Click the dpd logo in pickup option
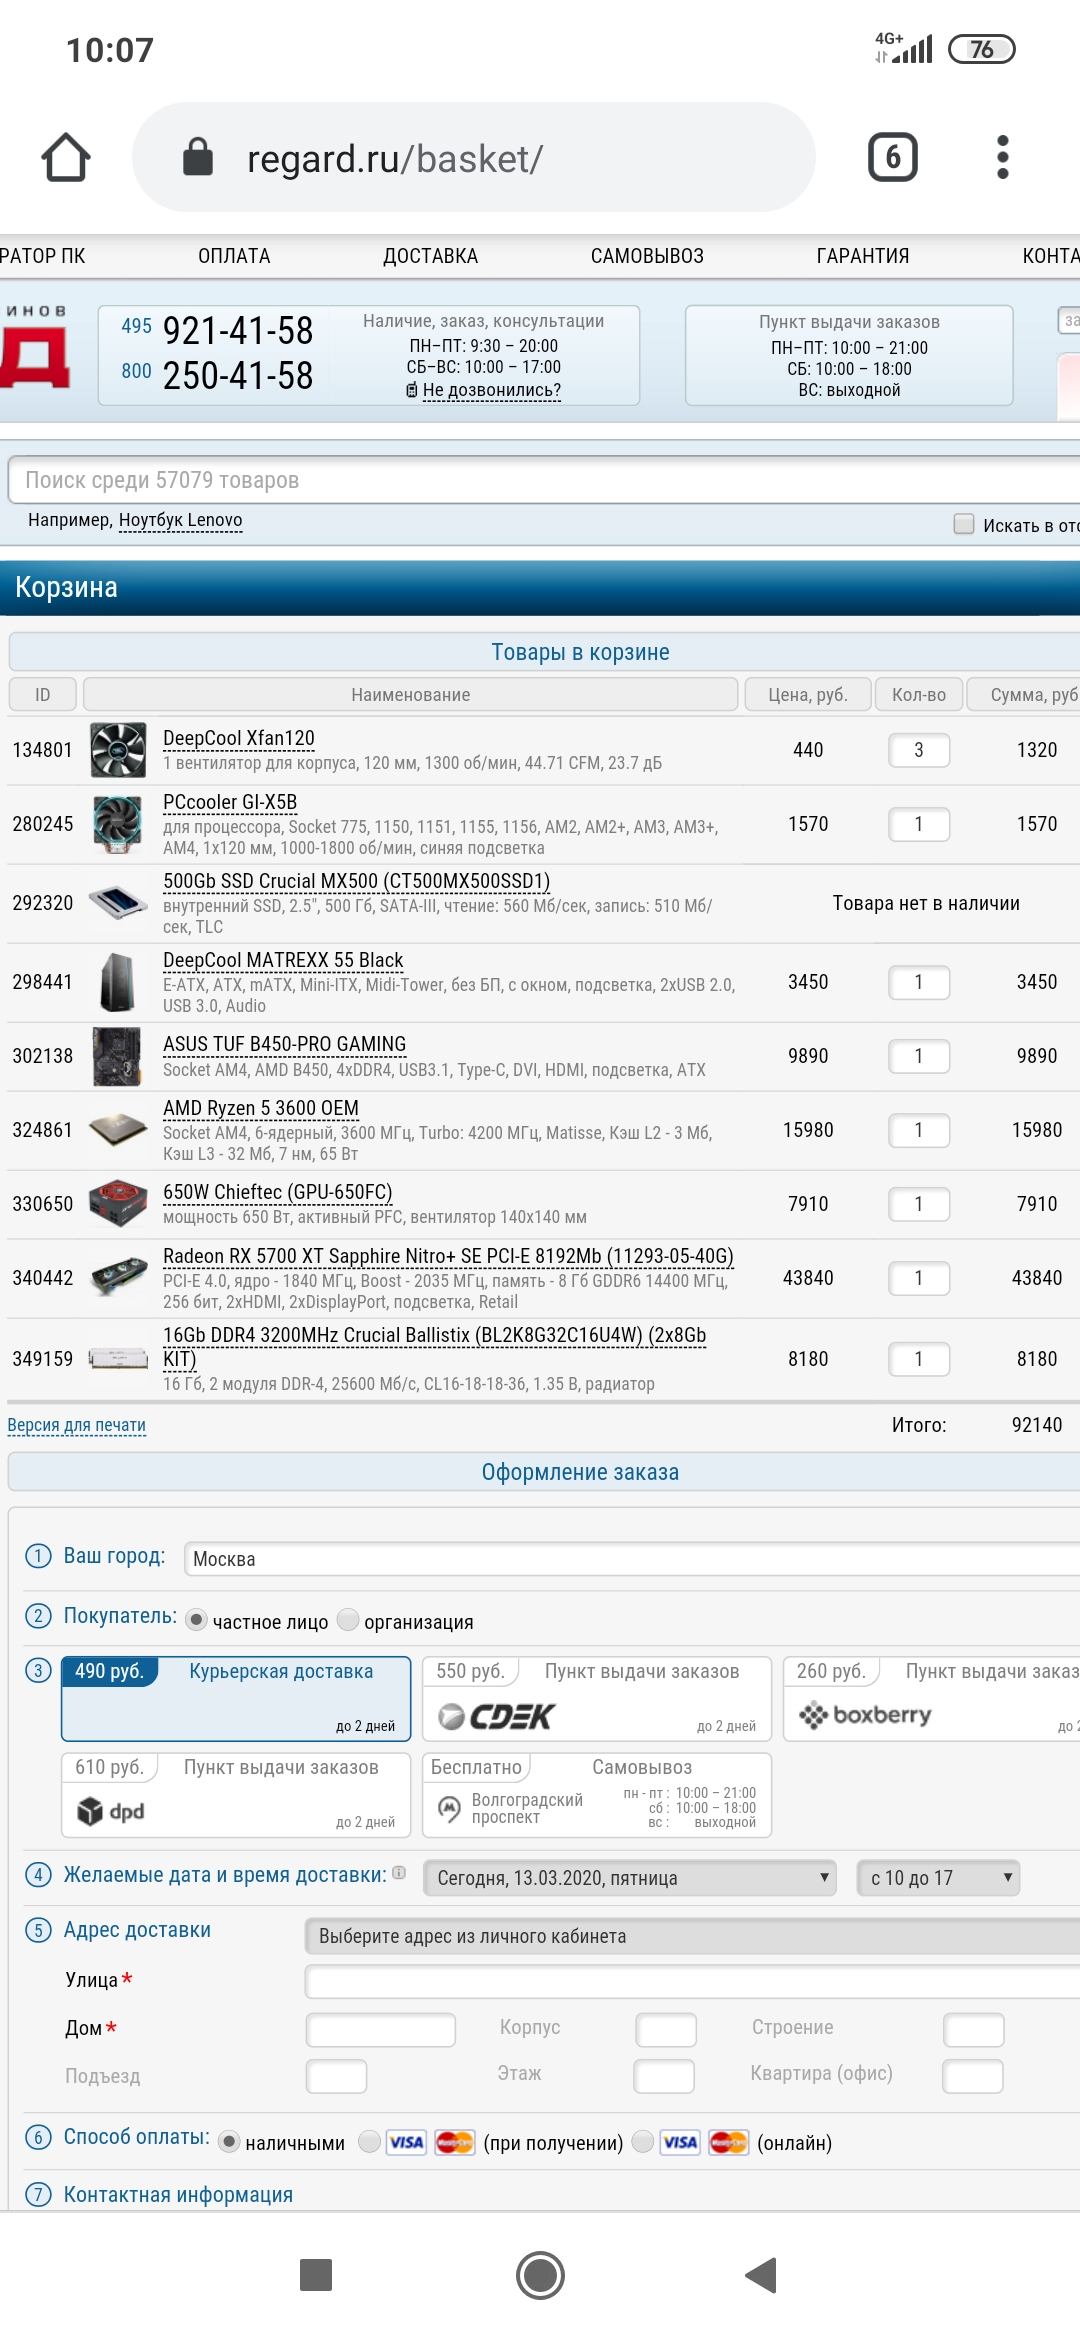Viewport: 1080px width, 2340px height. point(111,1811)
